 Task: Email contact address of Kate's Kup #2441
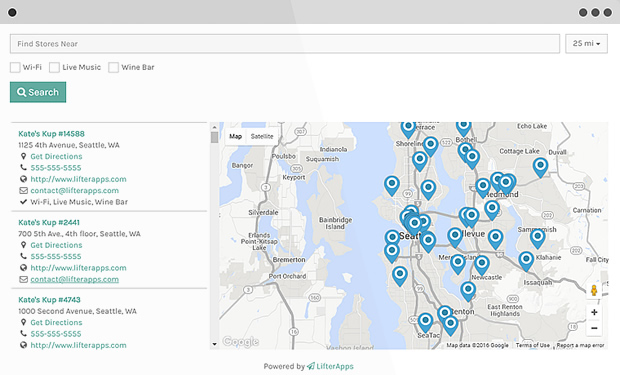click(74, 279)
